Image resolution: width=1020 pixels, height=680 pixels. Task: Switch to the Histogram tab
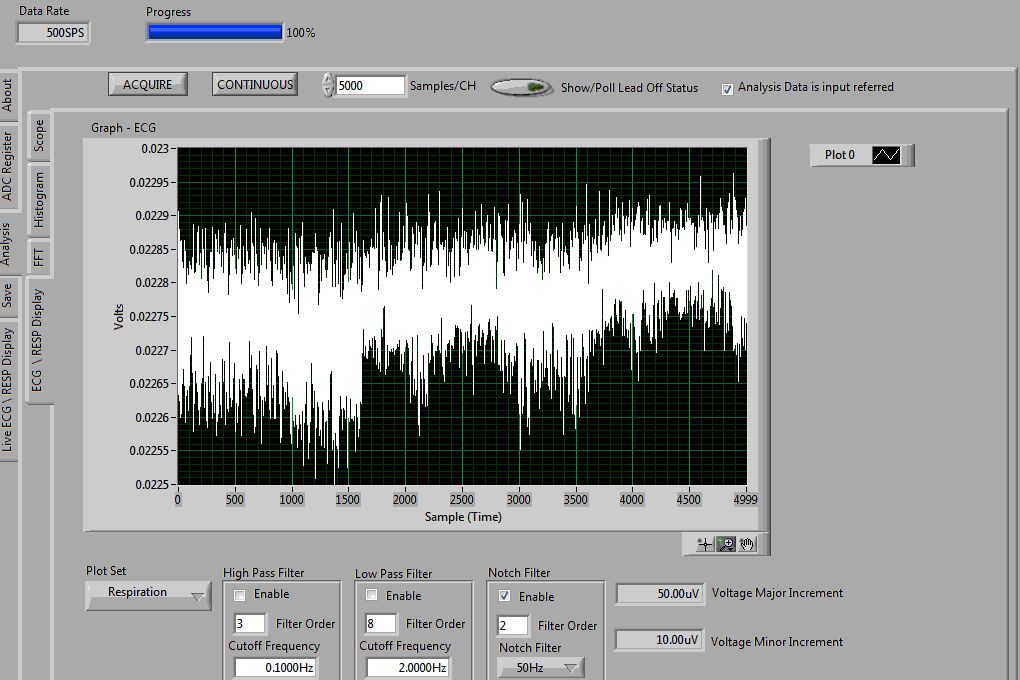click(39, 198)
